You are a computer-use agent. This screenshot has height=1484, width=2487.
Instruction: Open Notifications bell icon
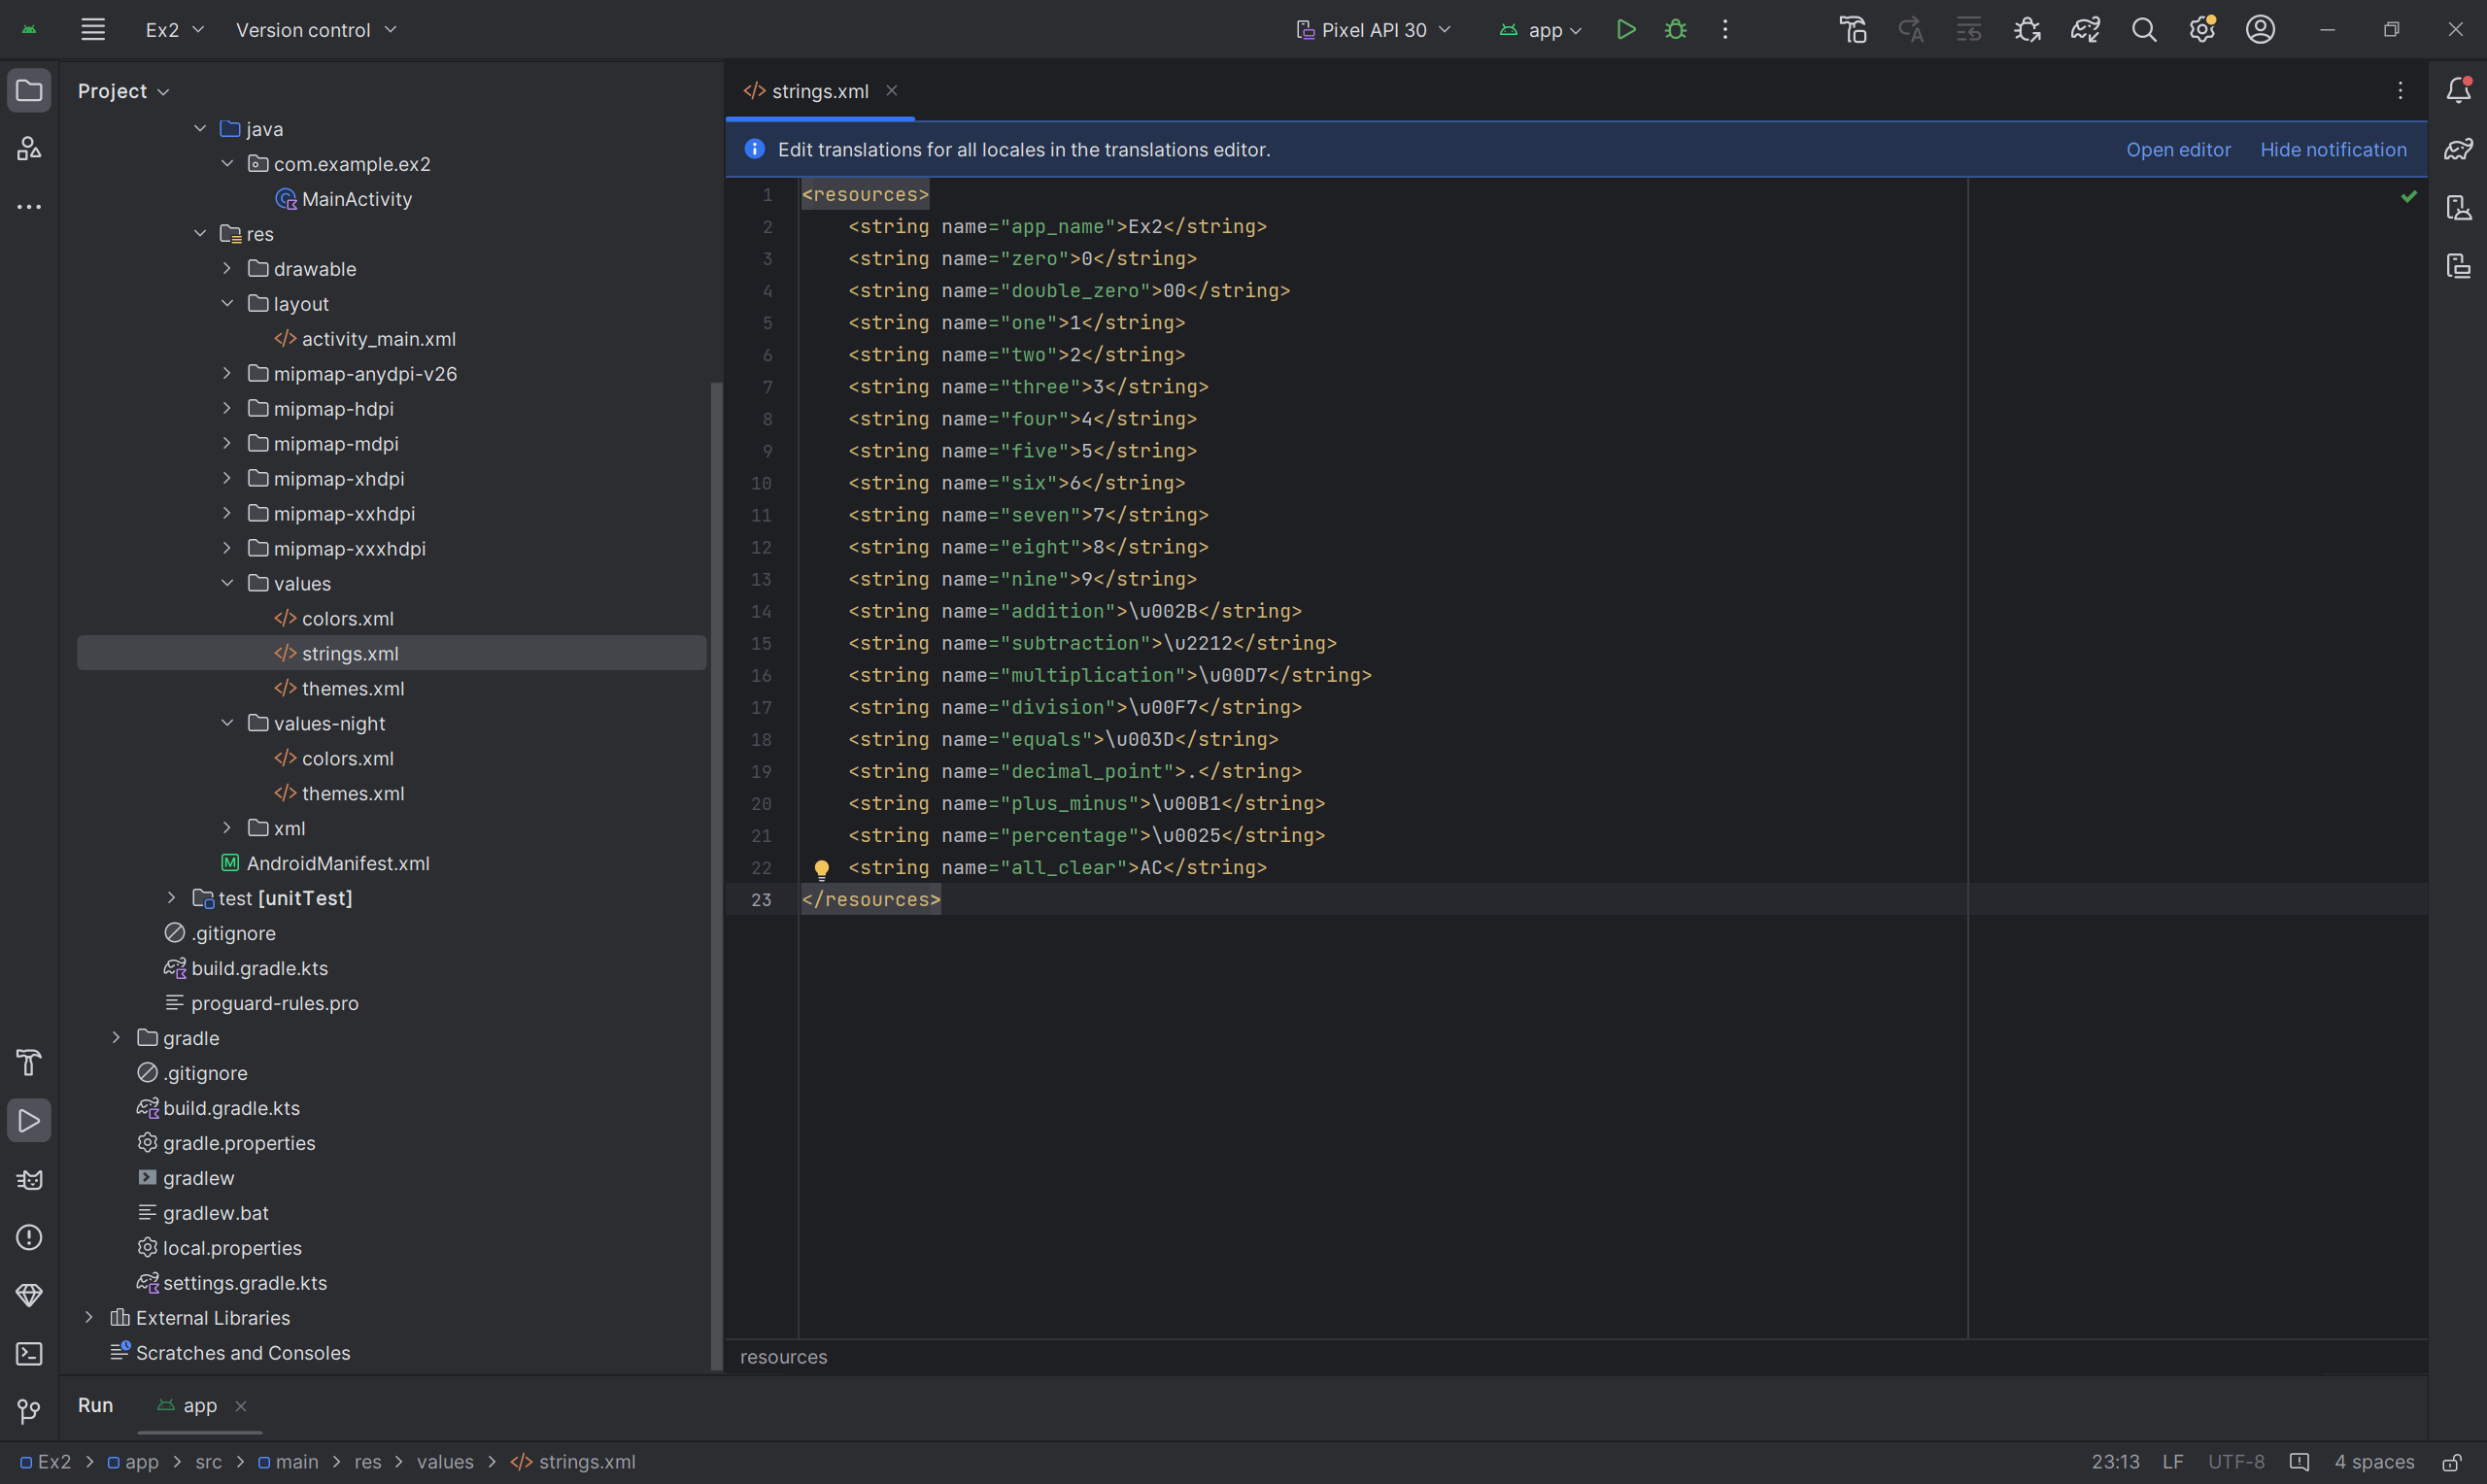coord(2458,91)
